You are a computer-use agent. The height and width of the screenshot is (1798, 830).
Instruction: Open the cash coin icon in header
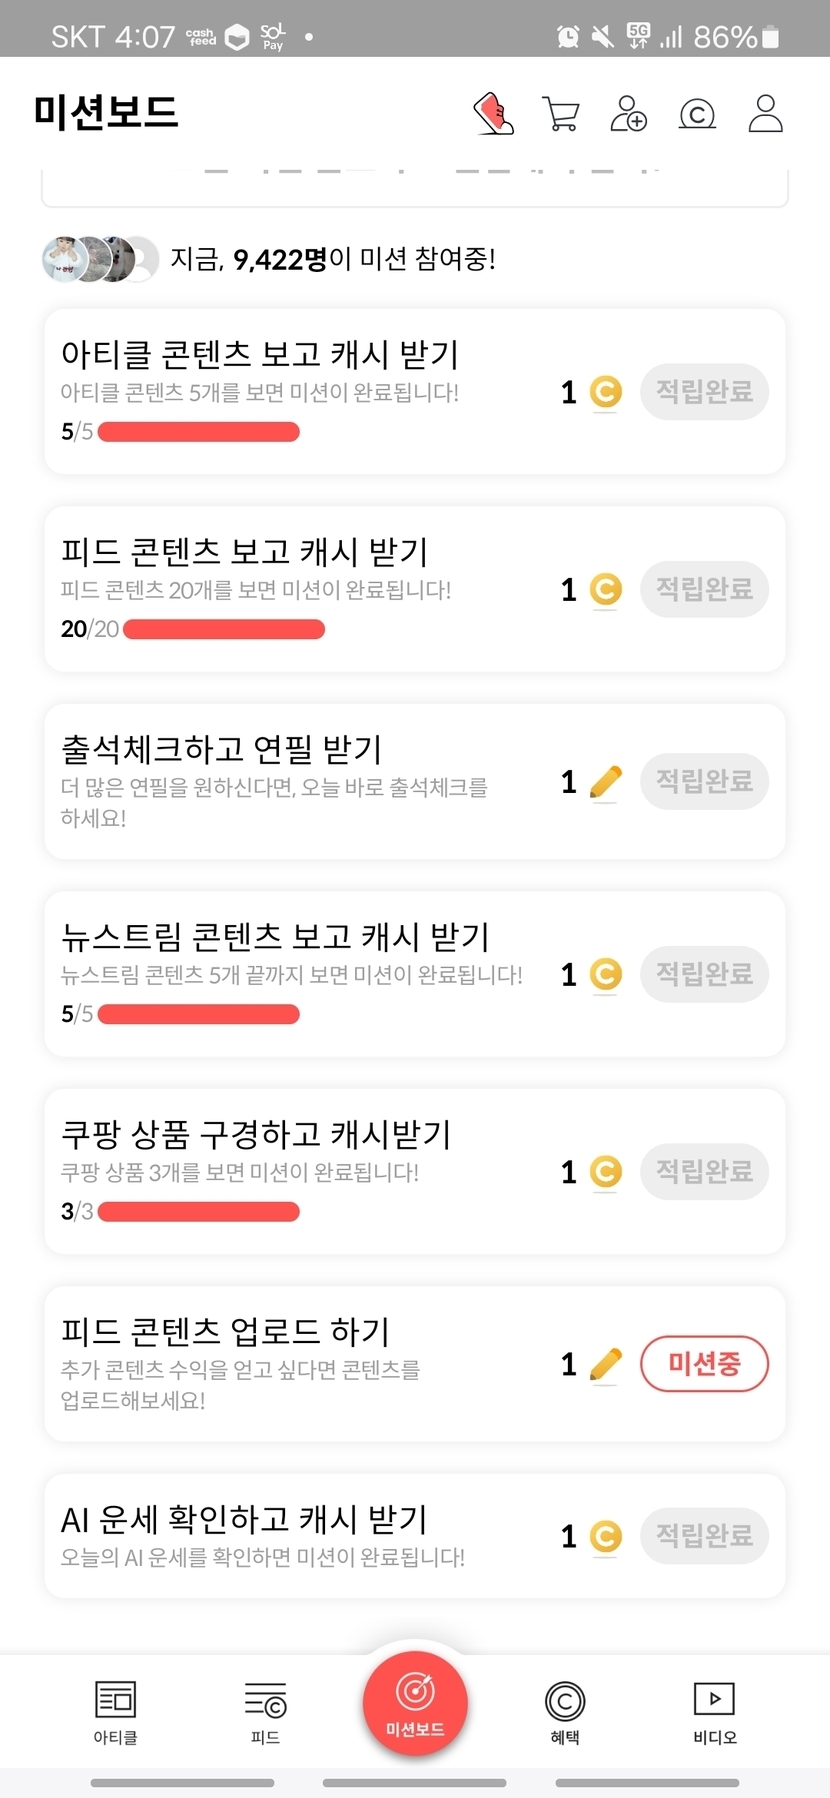697,114
